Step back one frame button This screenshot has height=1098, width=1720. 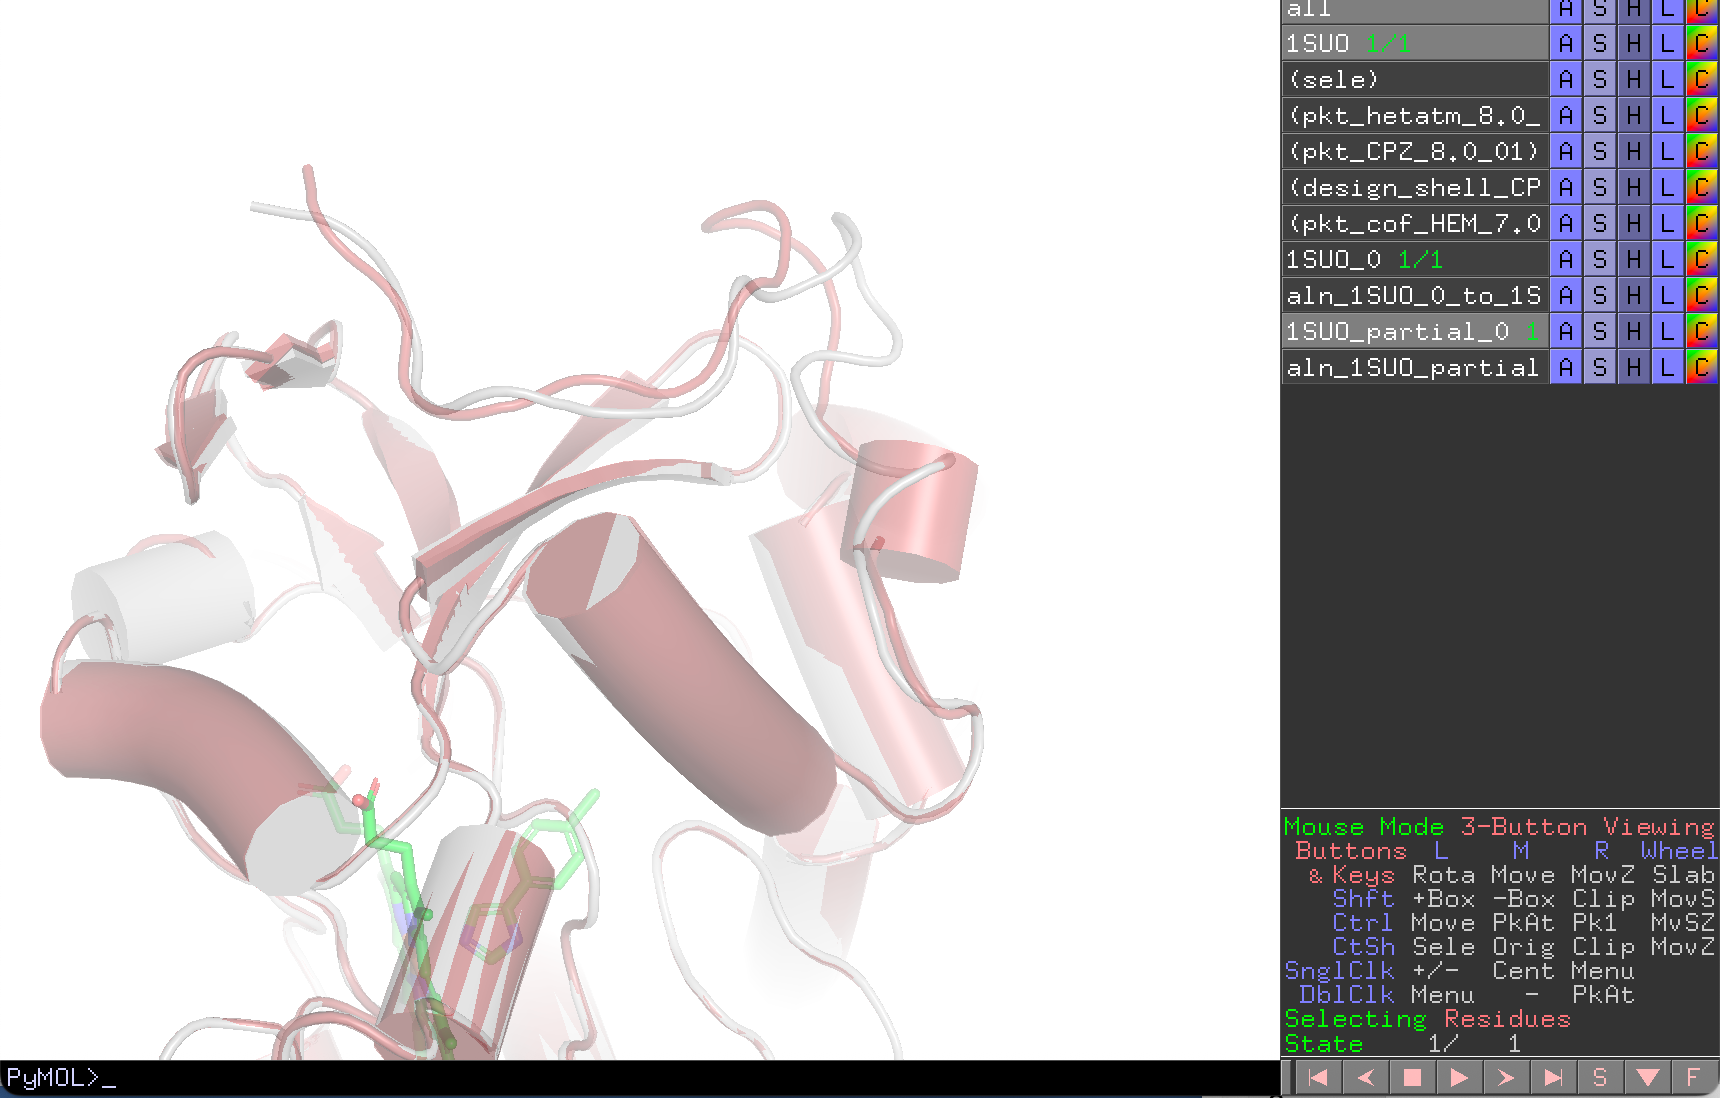[x=1365, y=1077]
